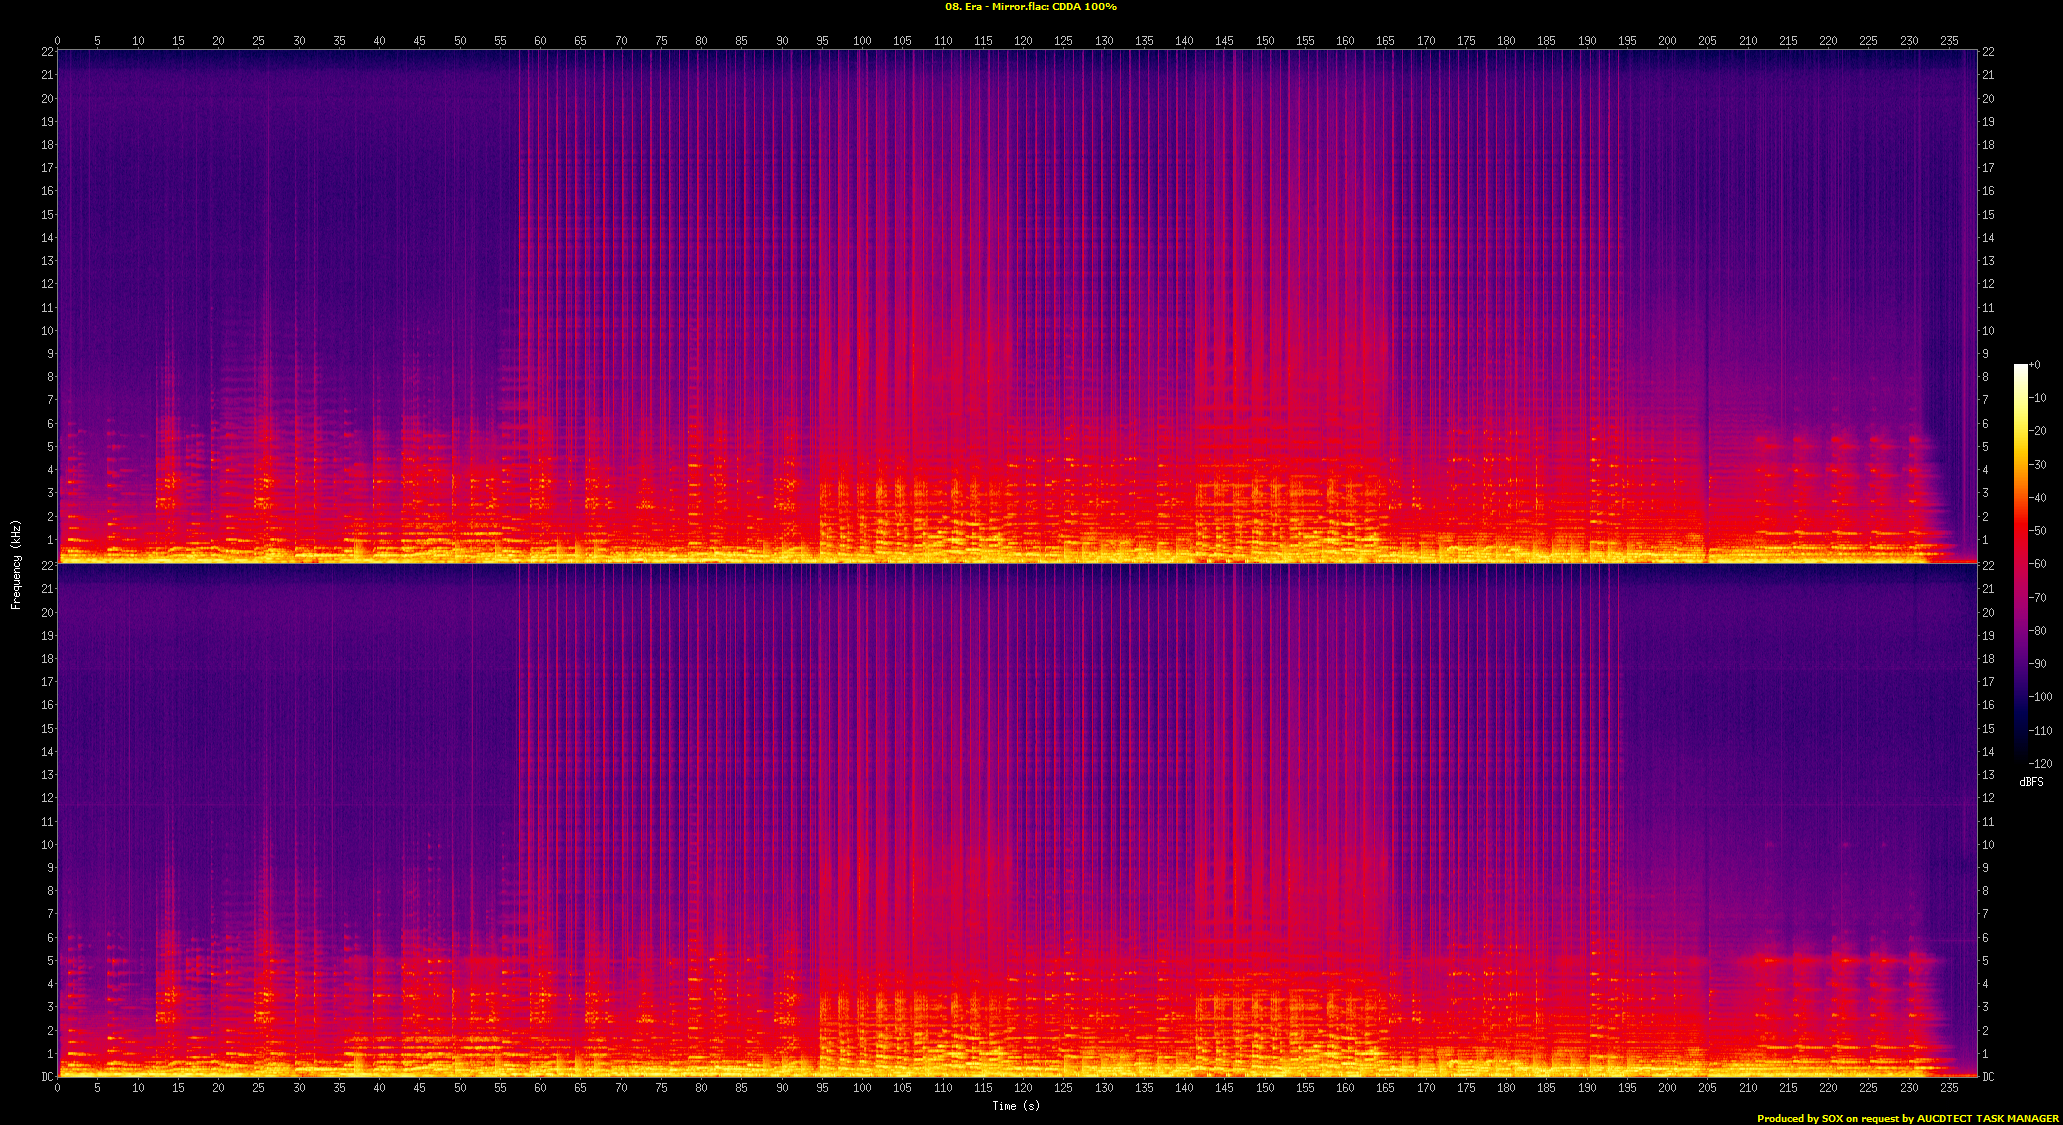Screen dimensions: 2063x1125
Task: Click the '150' tick on the top time axis
Action: 1265,41
